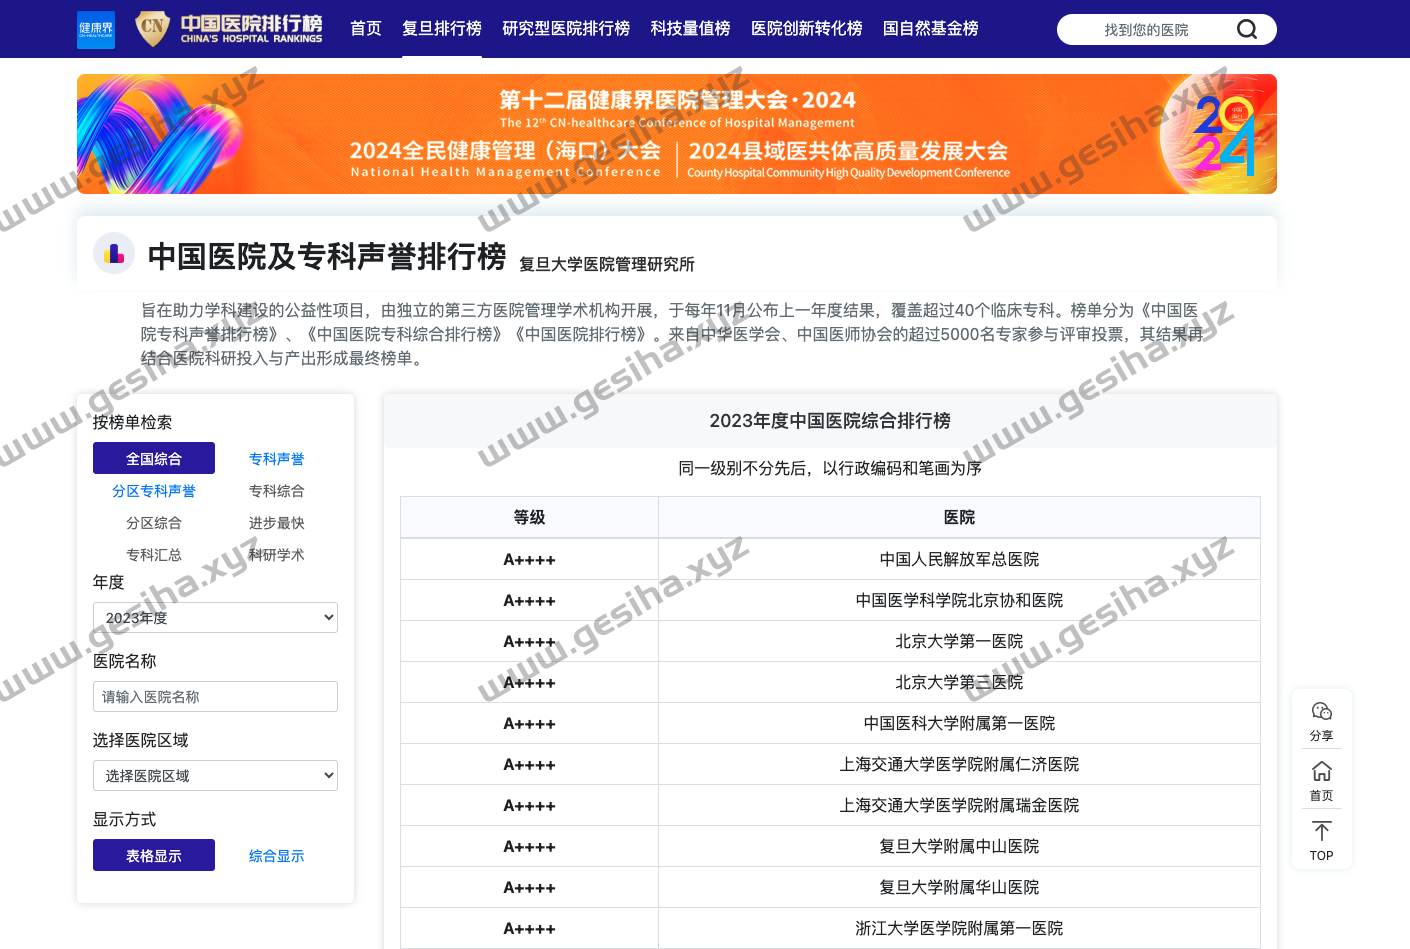This screenshot has width=1410, height=949.
Task: Click the bar chart icon beside title
Action: [x=114, y=254]
